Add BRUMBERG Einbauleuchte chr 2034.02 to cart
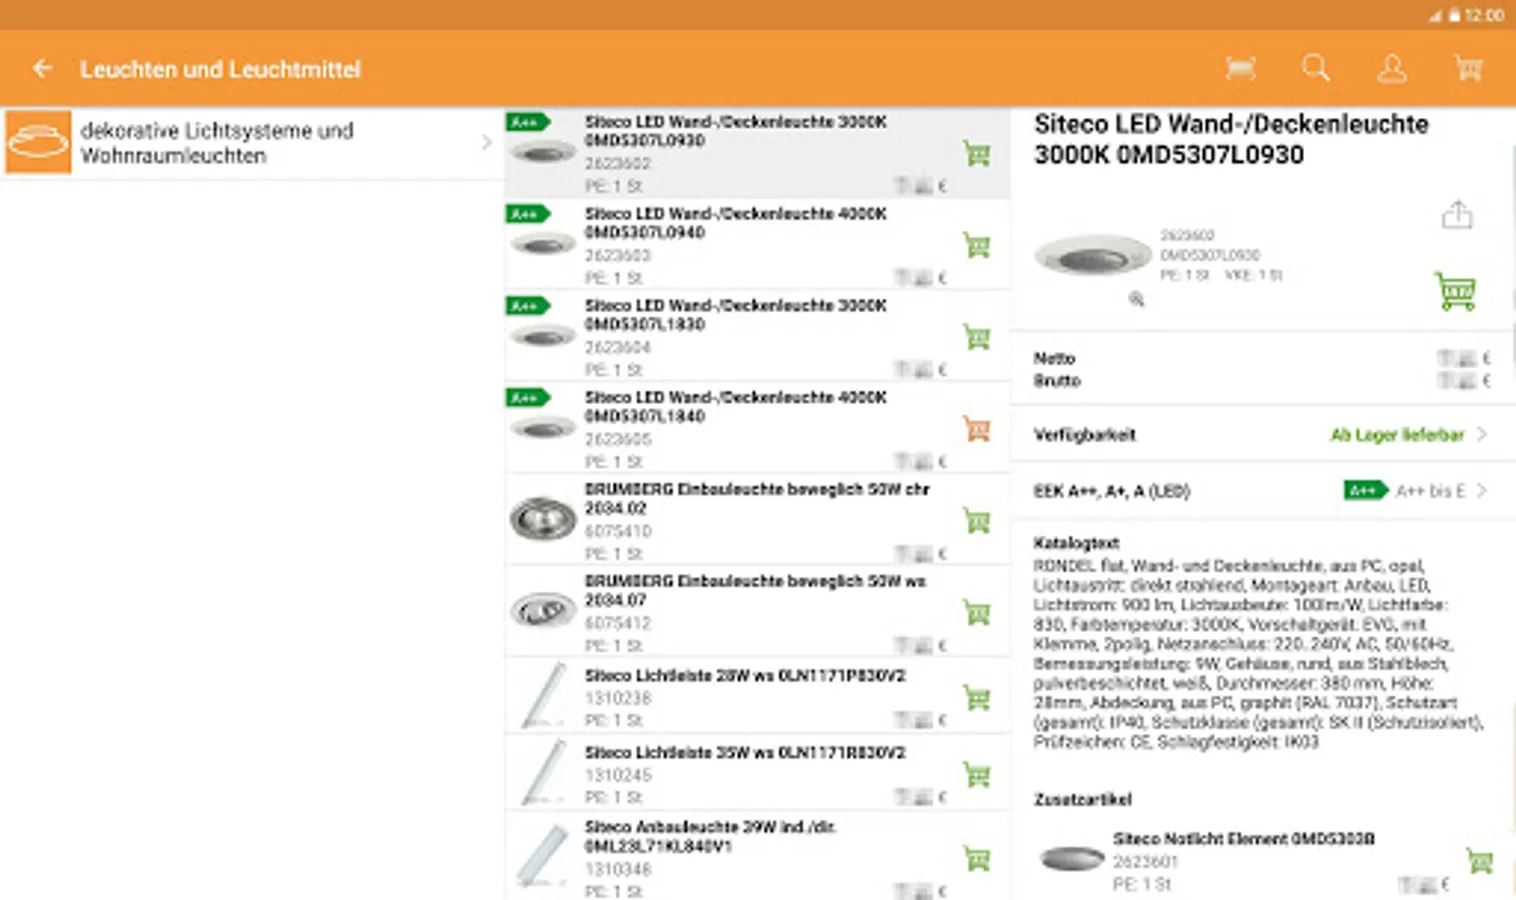The width and height of the screenshot is (1516, 900). point(977,521)
